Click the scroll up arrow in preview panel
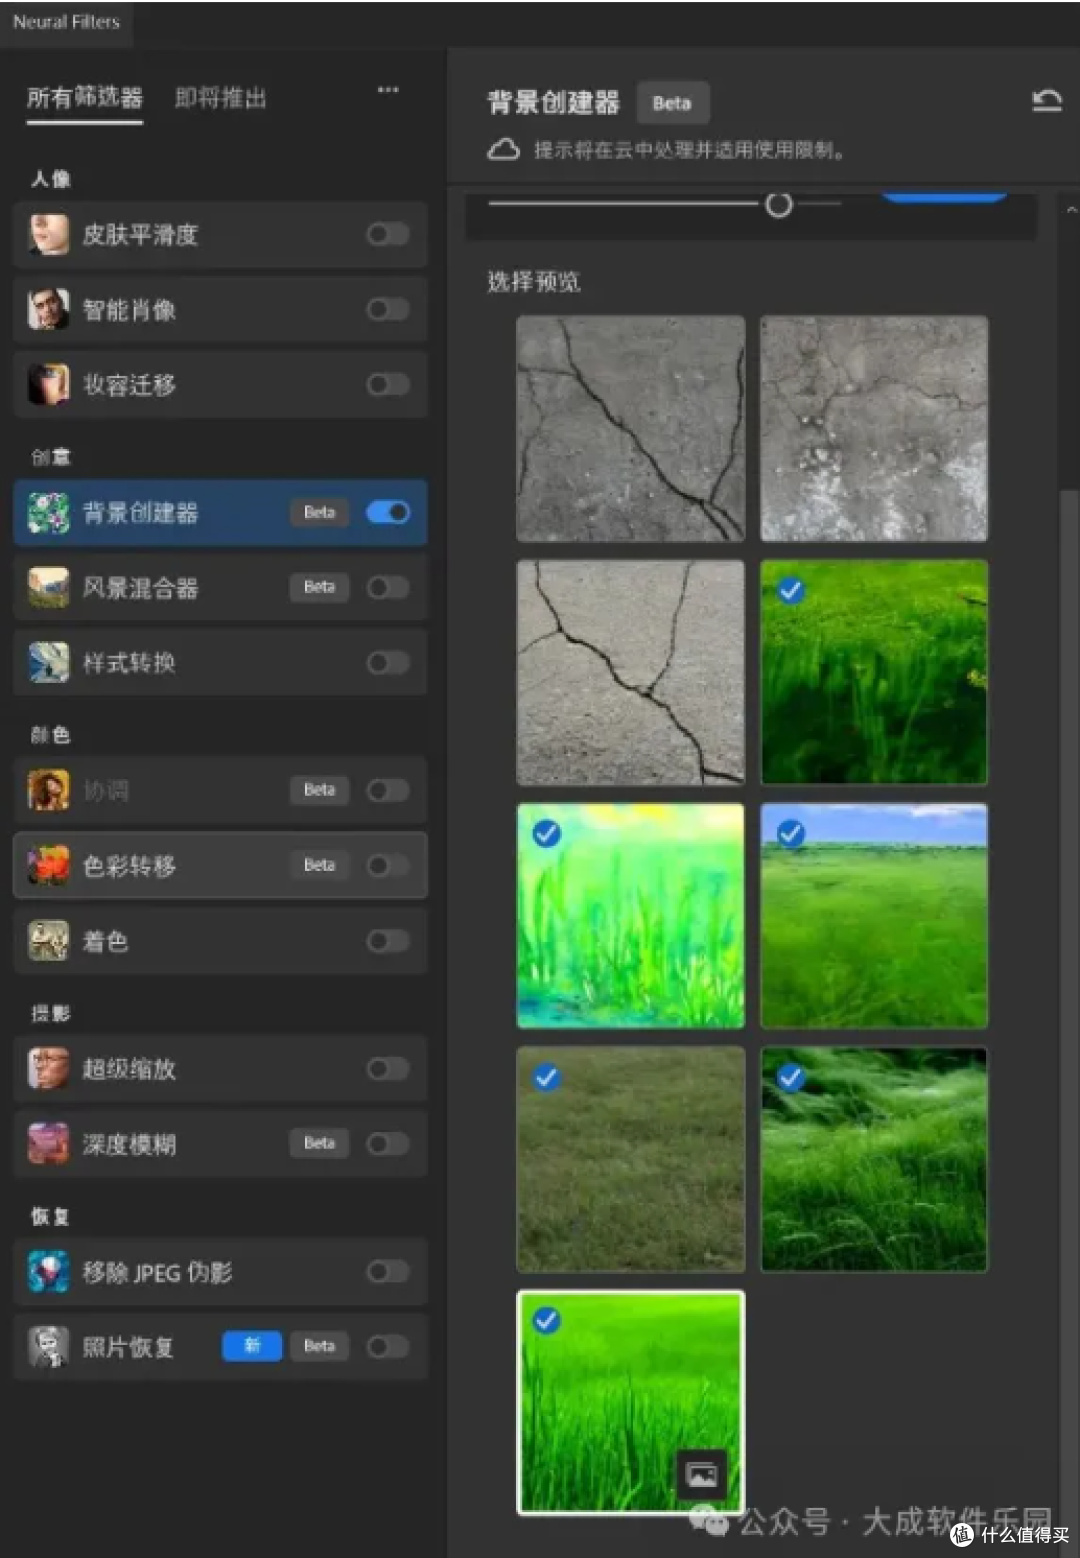This screenshot has height=1558, width=1080. click(1071, 210)
